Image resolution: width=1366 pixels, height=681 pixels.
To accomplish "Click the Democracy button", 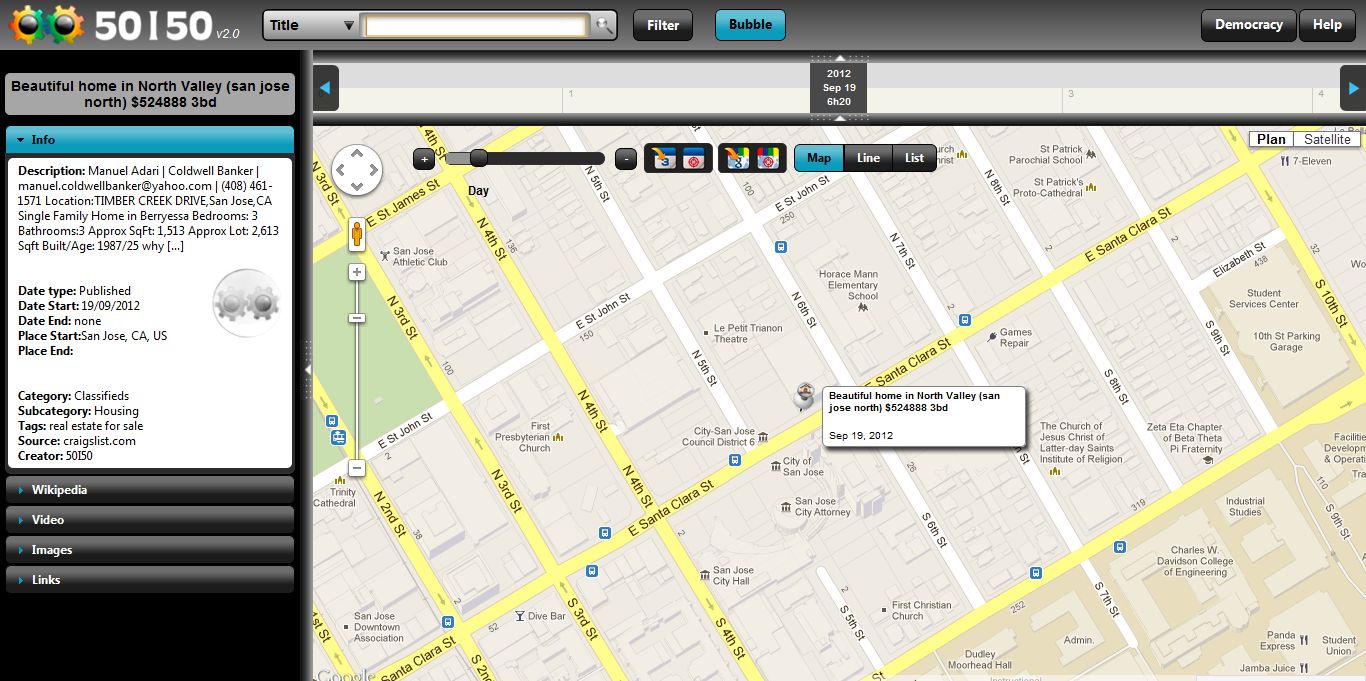I will 1248,25.
